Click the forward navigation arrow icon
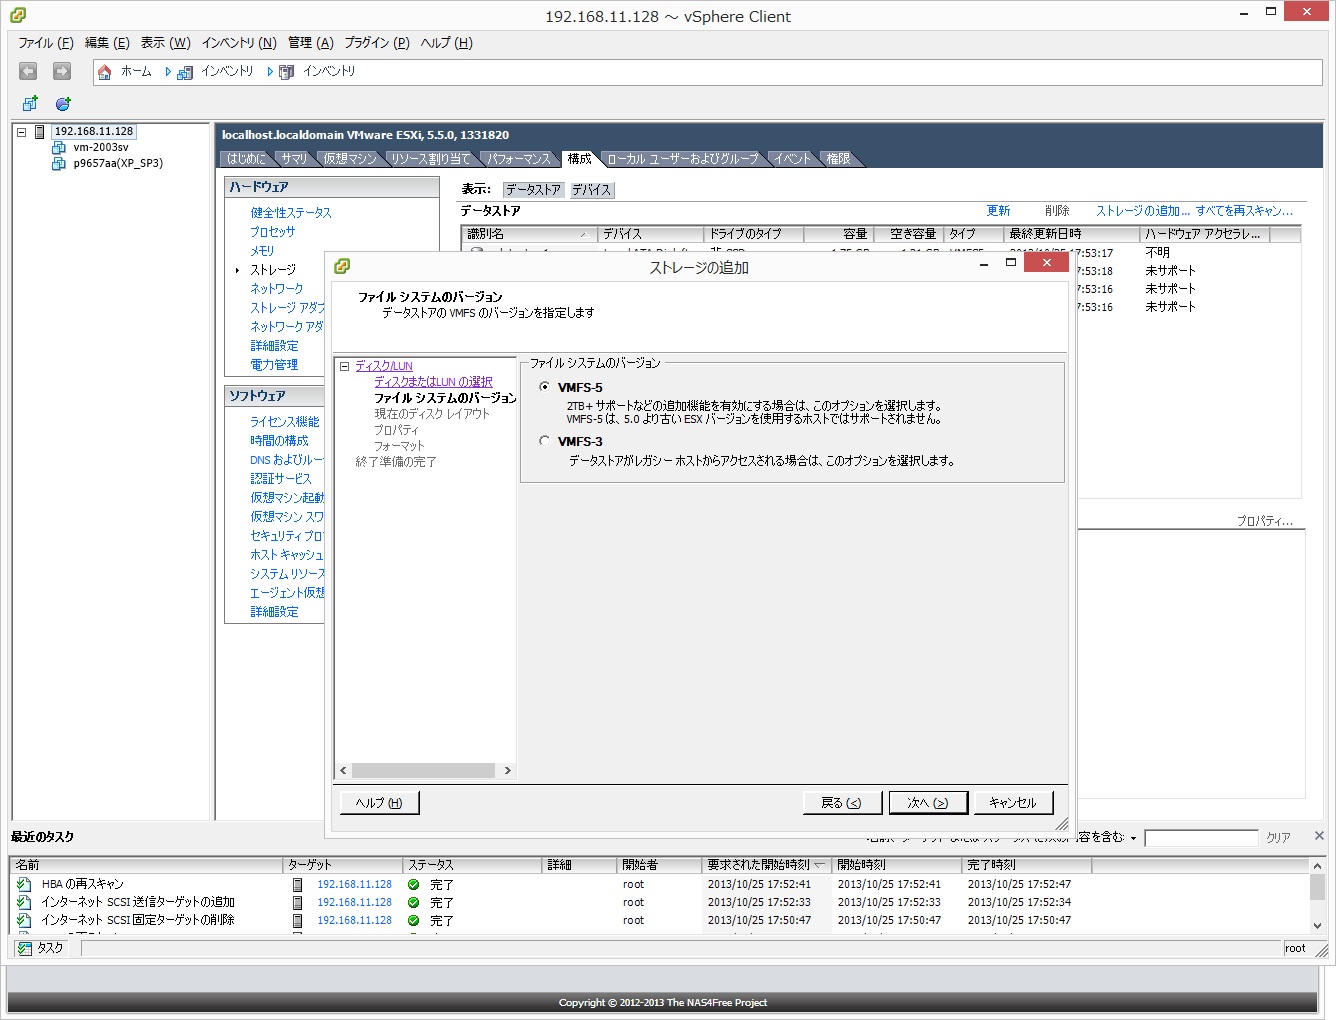This screenshot has height=1020, width=1336. (62, 71)
